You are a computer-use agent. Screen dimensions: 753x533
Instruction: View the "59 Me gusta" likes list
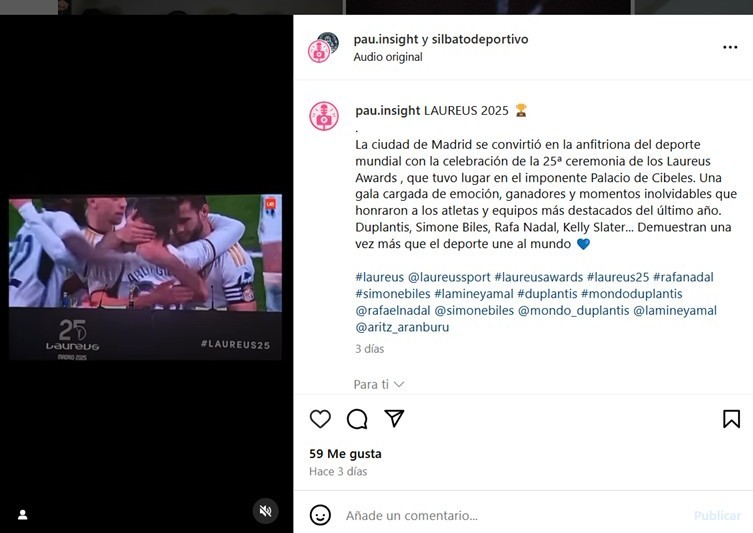tap(345, 454)
